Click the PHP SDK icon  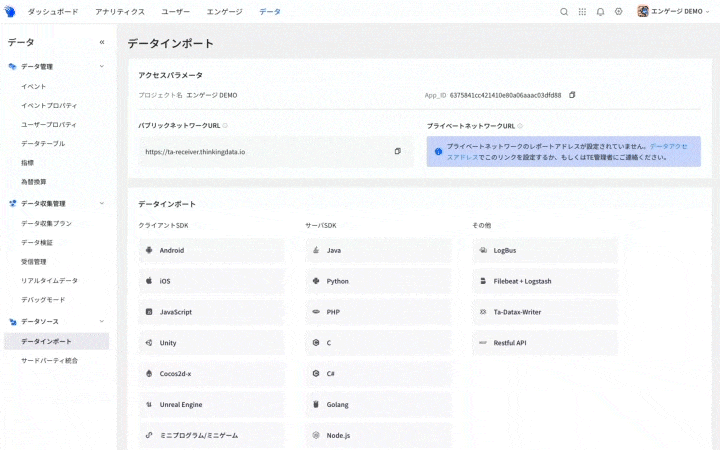click(x=316, y=312)
